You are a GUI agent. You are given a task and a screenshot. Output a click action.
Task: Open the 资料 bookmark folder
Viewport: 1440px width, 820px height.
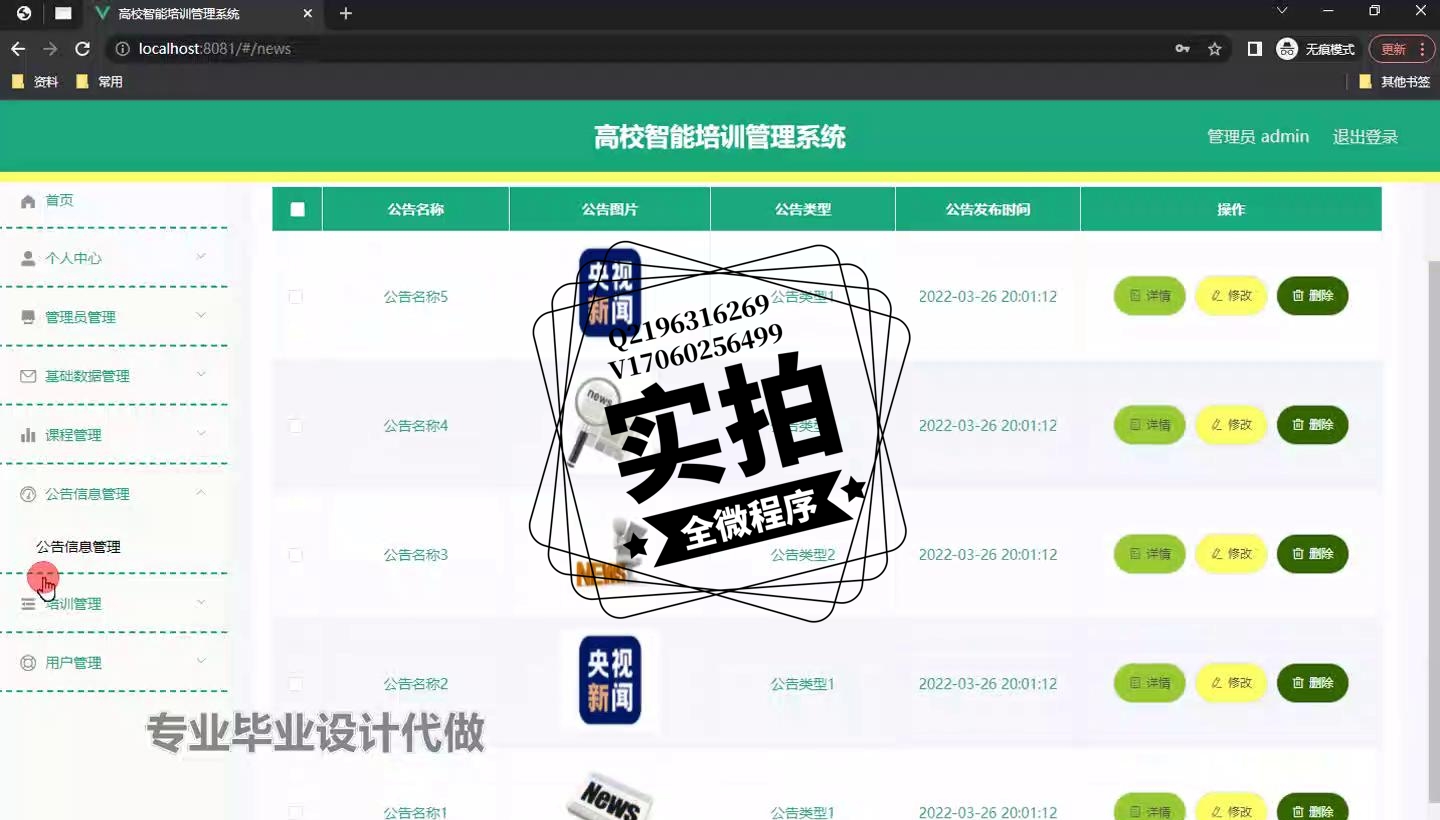(x=35, y=82)
